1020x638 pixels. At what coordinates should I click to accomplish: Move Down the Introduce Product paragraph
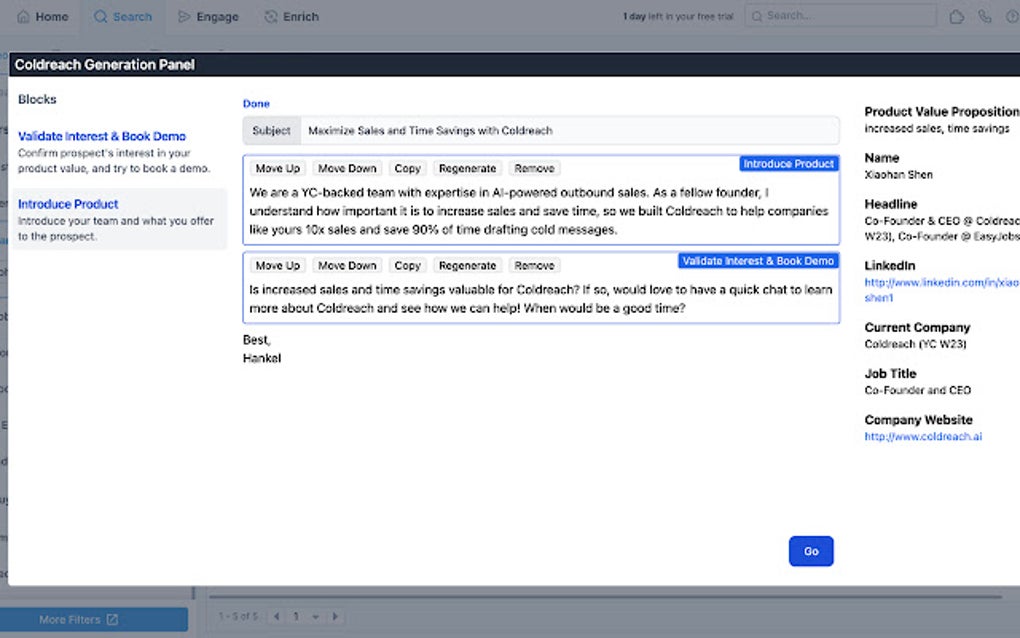tap(347, 168)
